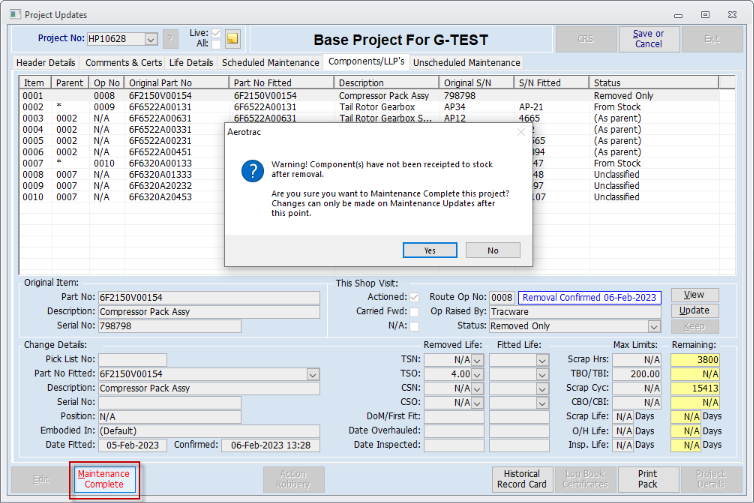Switch to the Life Details tab

click(x=191, y=63)
